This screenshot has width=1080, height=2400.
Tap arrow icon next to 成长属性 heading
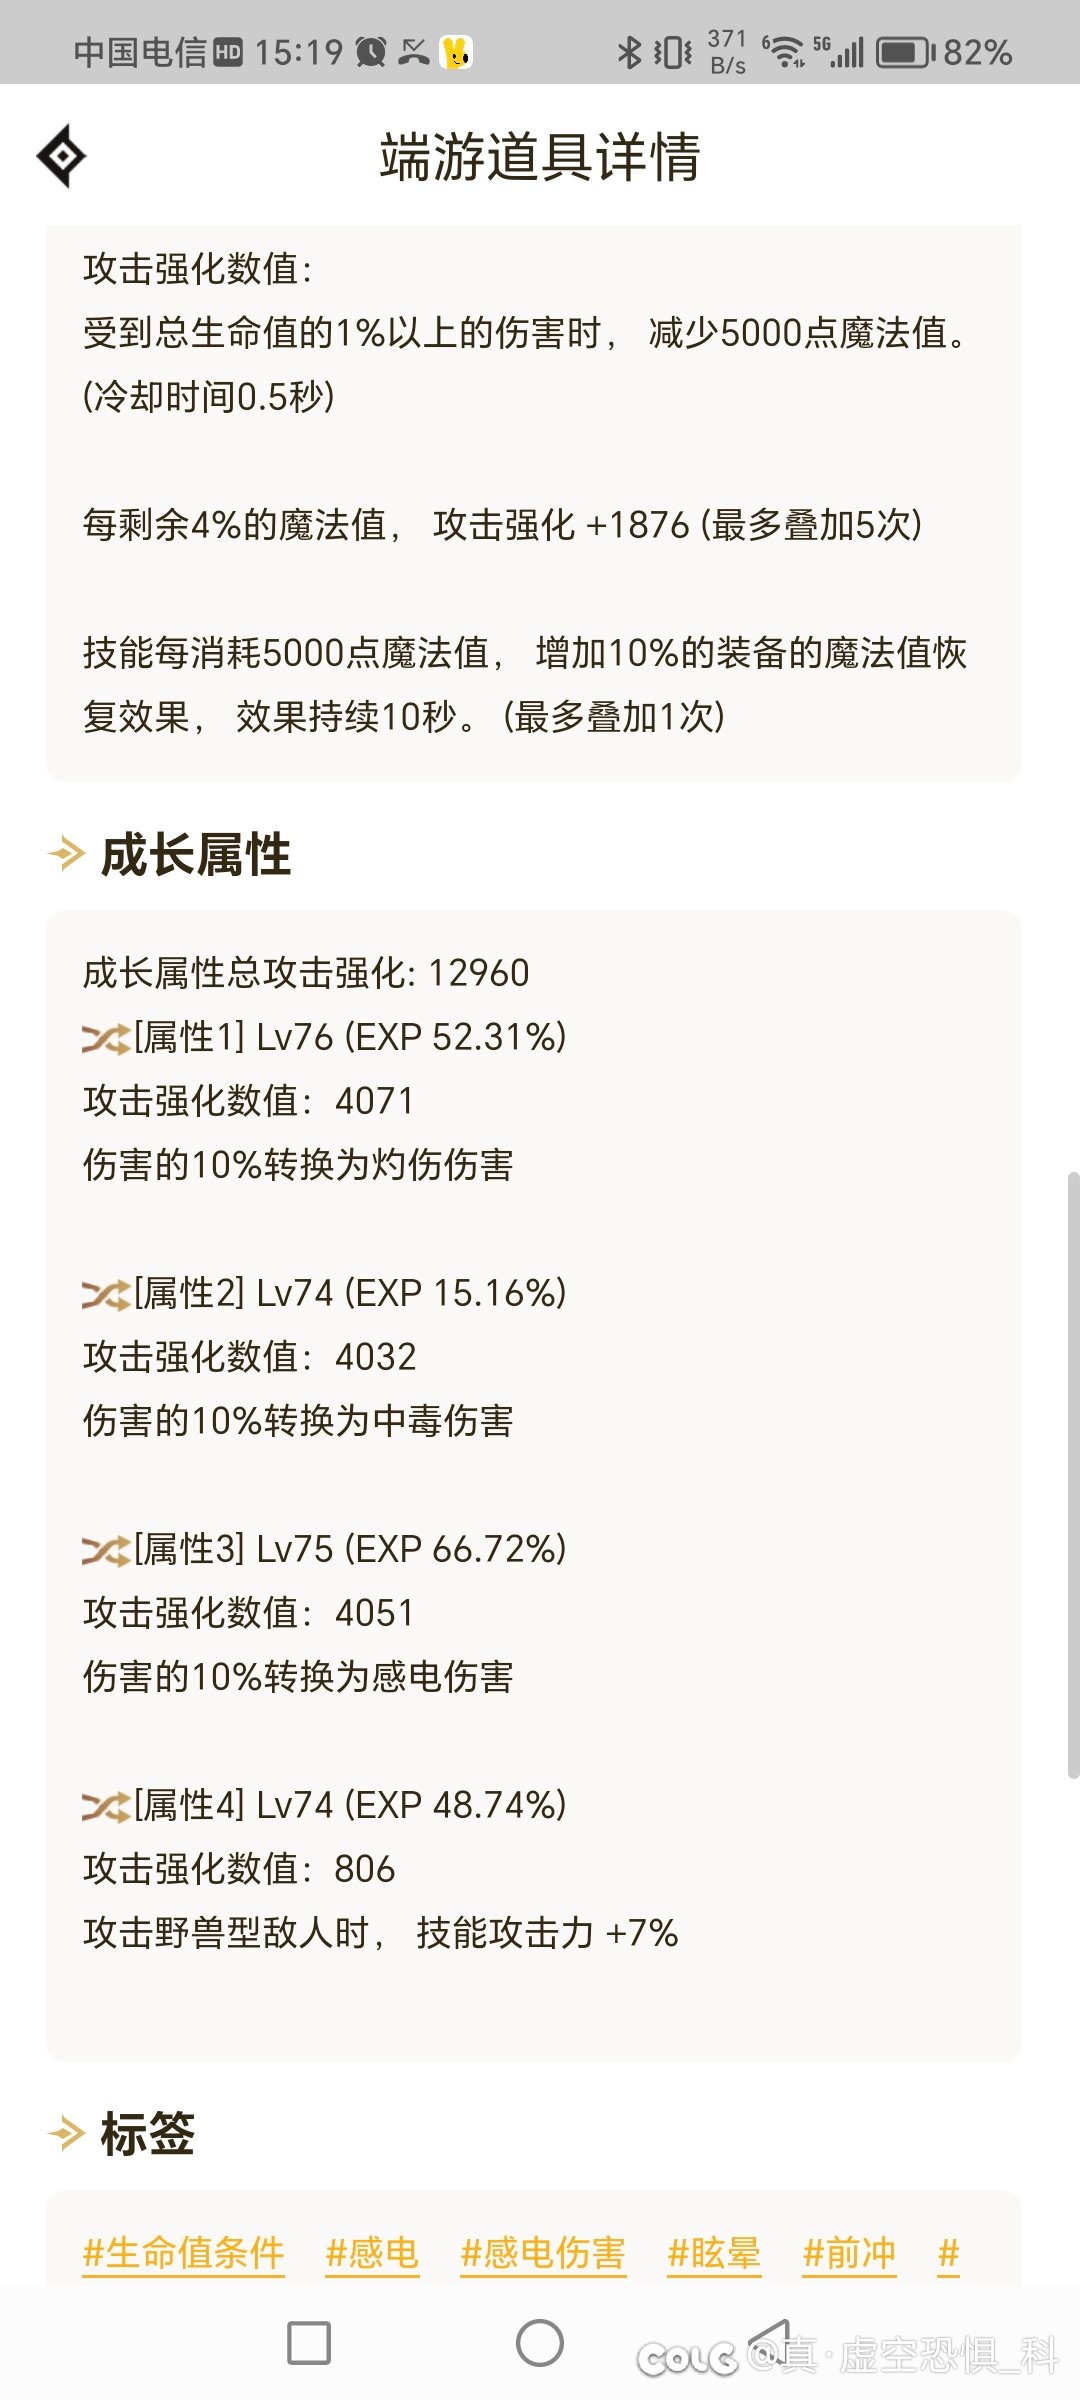point(67,854)
